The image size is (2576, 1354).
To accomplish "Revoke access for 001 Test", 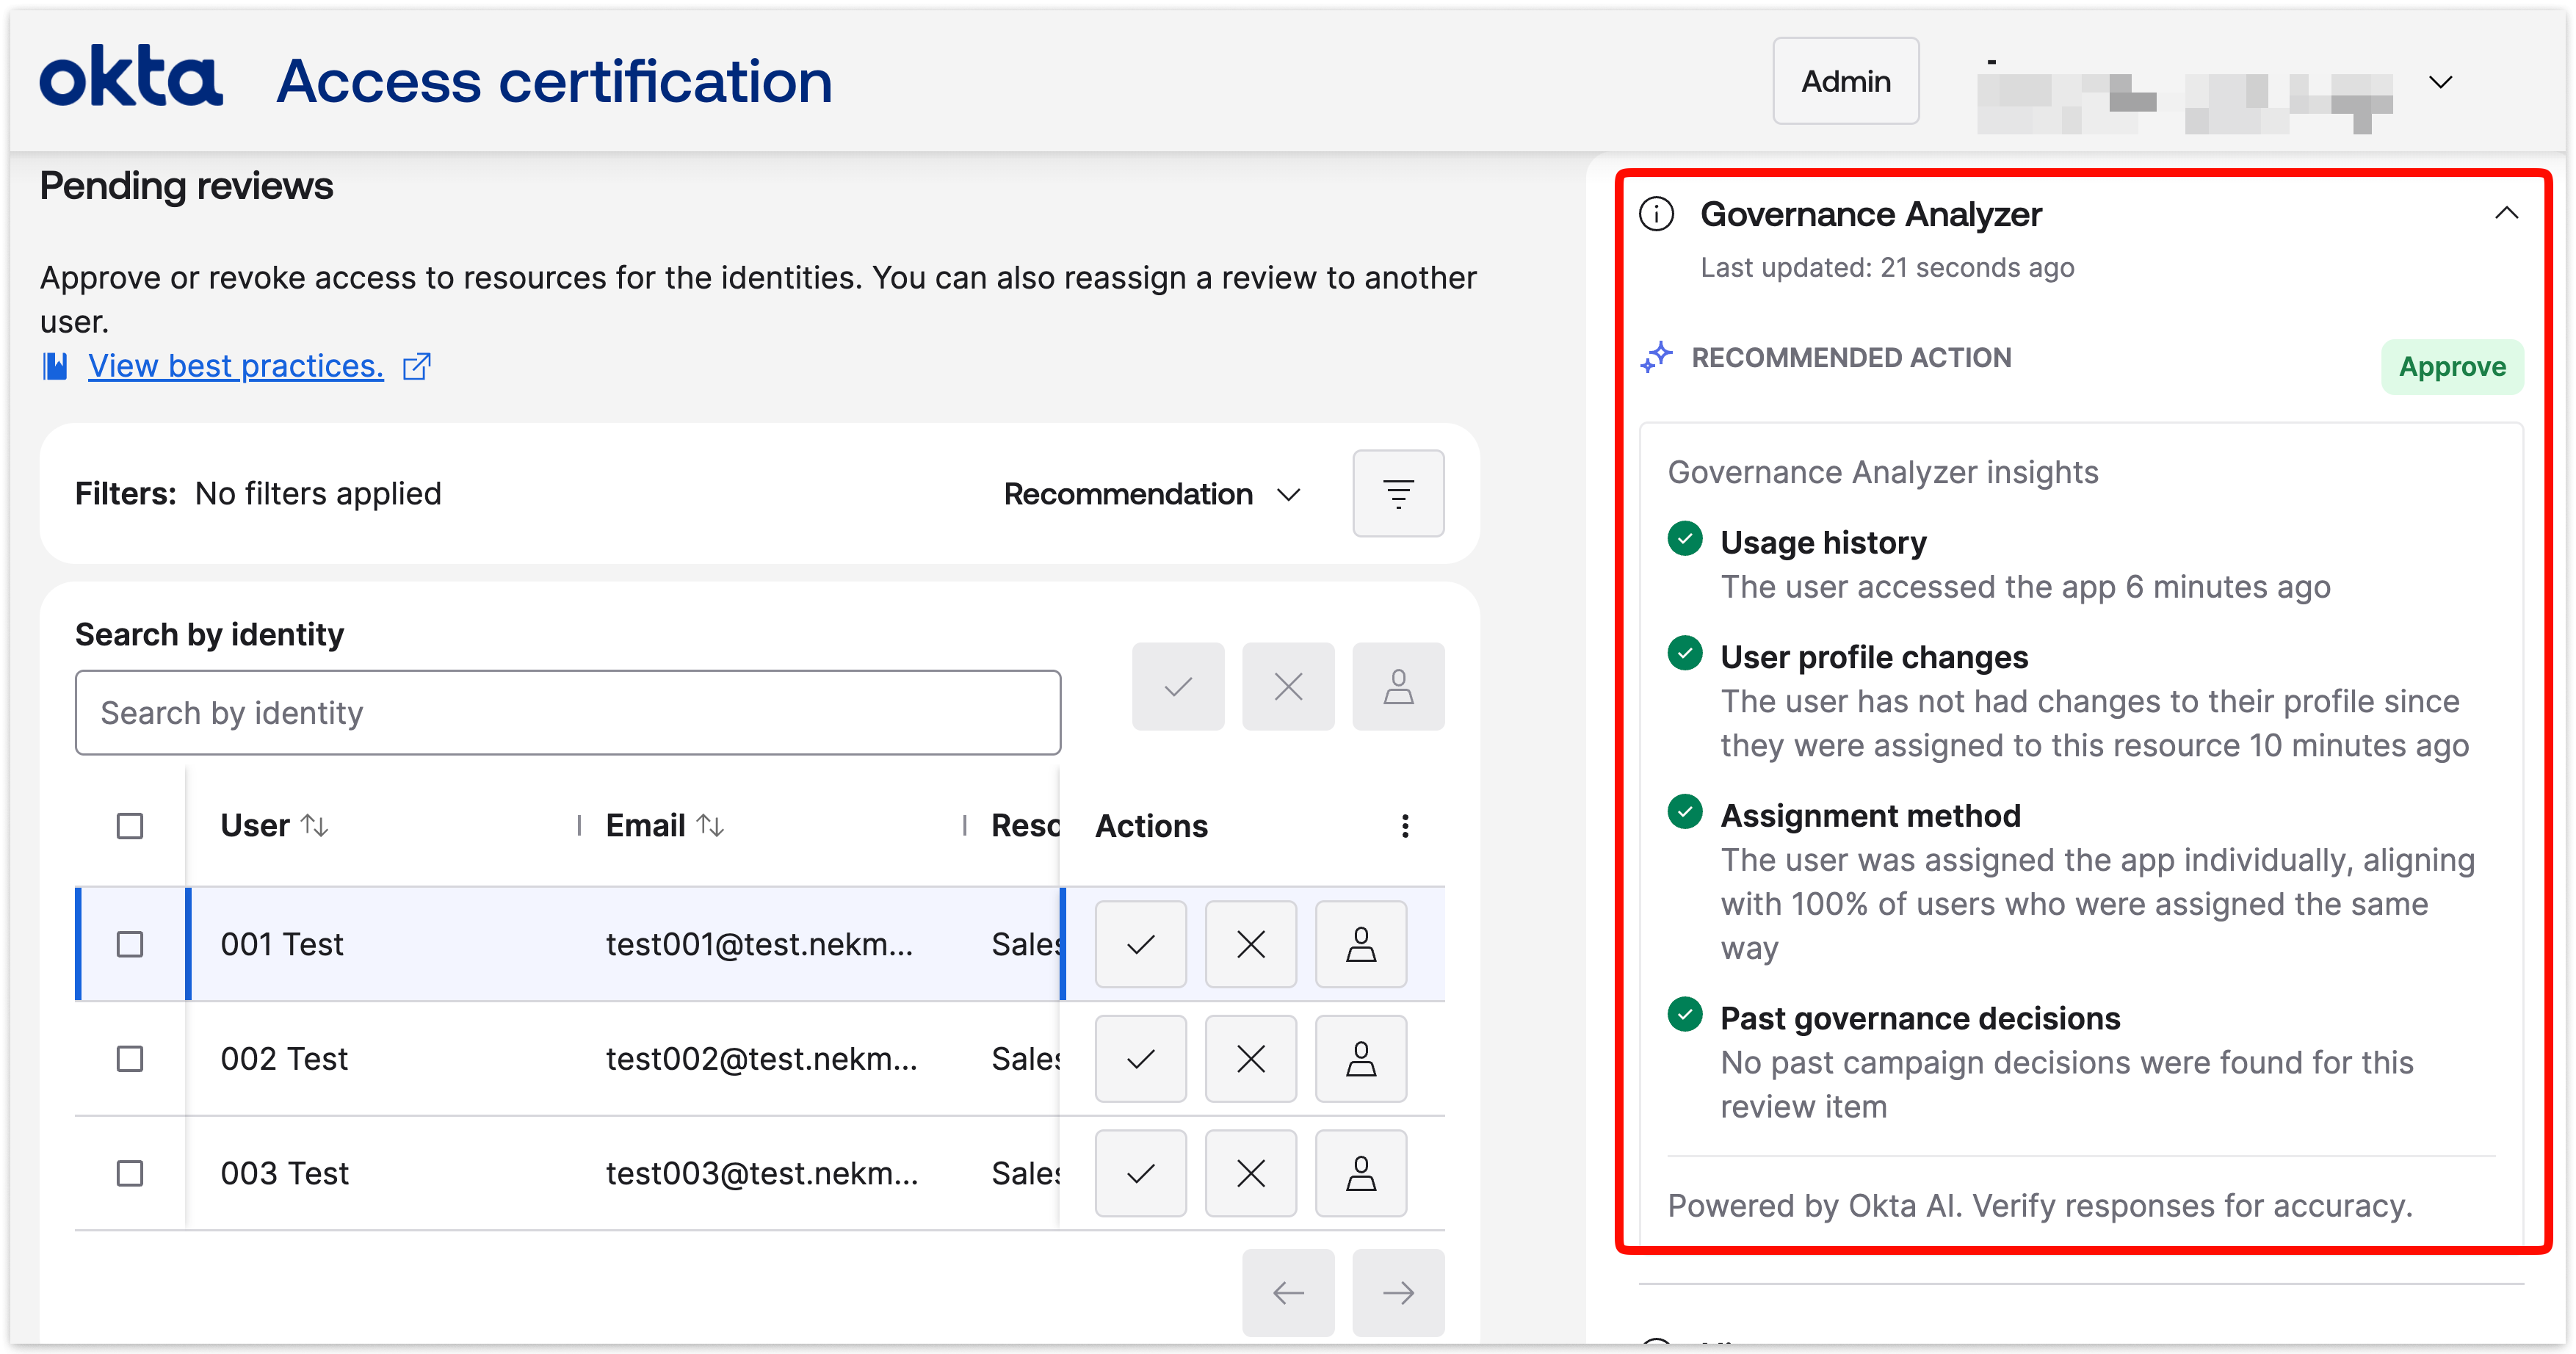I will pos(1251,944).
